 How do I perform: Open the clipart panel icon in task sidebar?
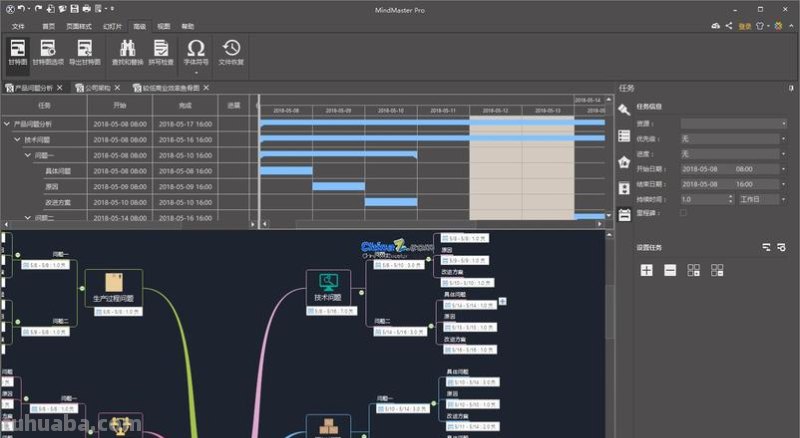click(x=624, y=188)
